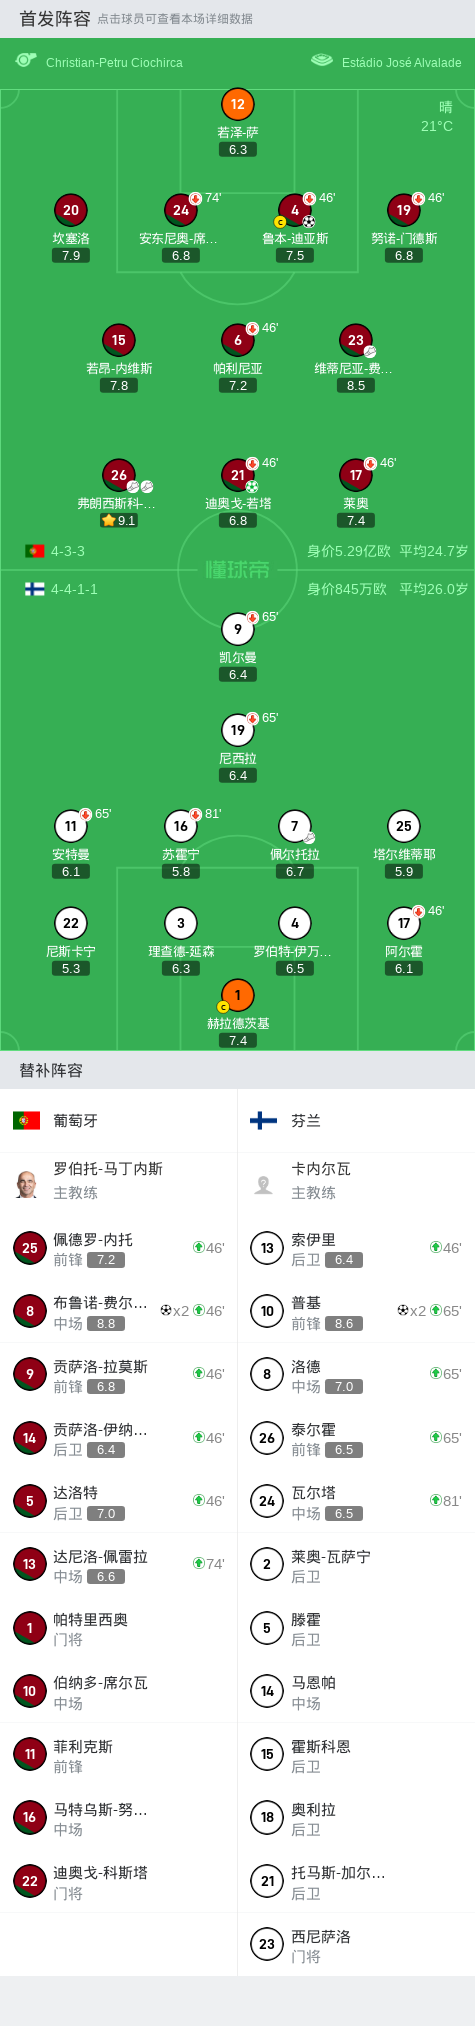Image resolution: width=475 pixels, height=2026 pixels.
Task: Tap Finland flag icon next to 4-4-1-1
Action: pos(34,589)
